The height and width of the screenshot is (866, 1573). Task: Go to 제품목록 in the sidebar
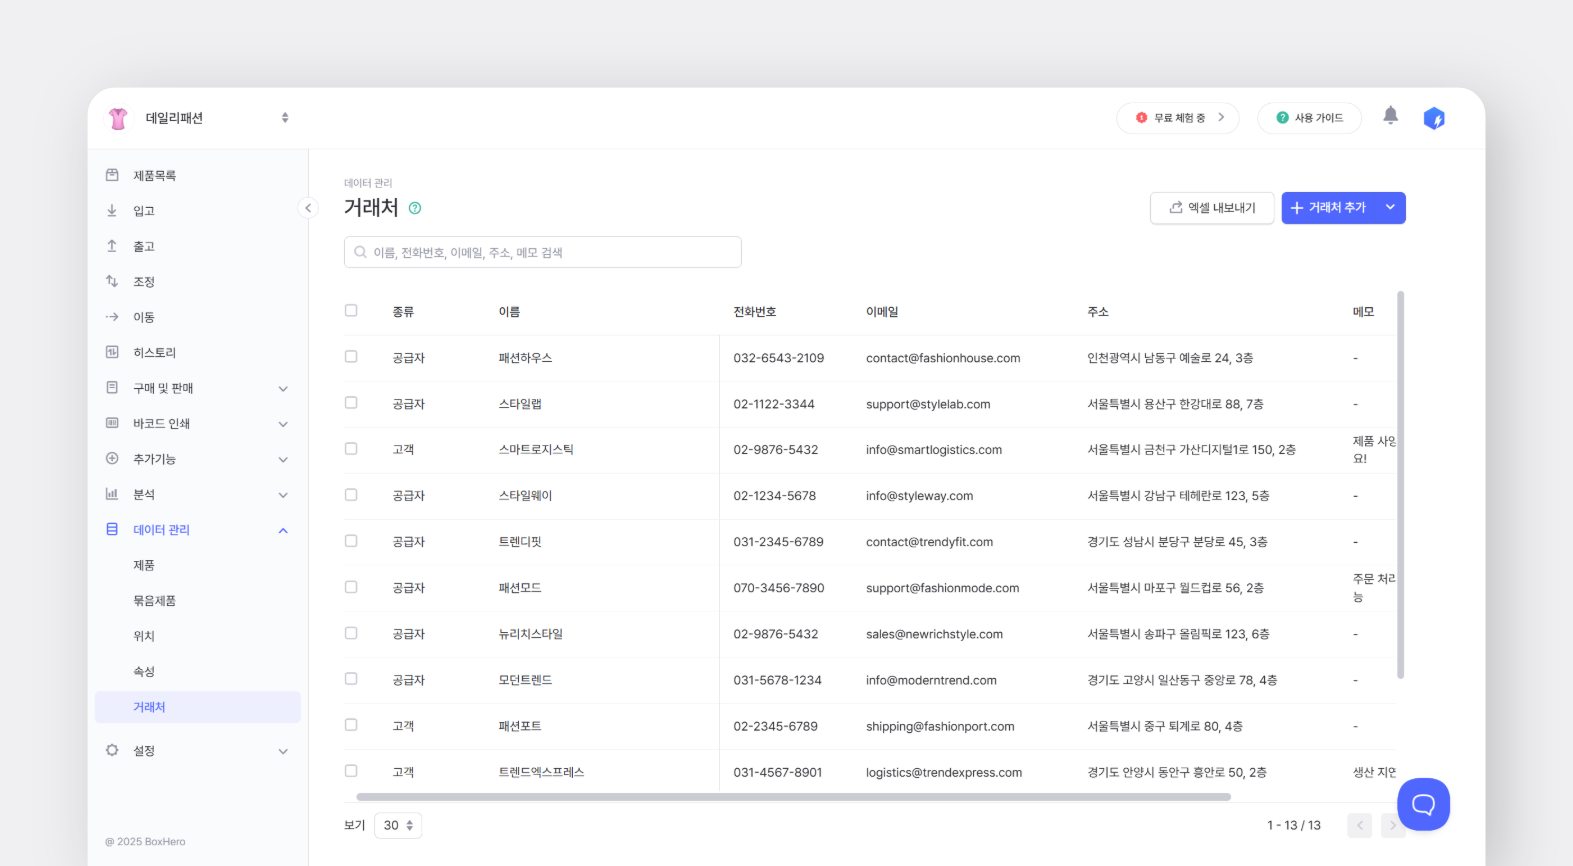tap(154, 176)
